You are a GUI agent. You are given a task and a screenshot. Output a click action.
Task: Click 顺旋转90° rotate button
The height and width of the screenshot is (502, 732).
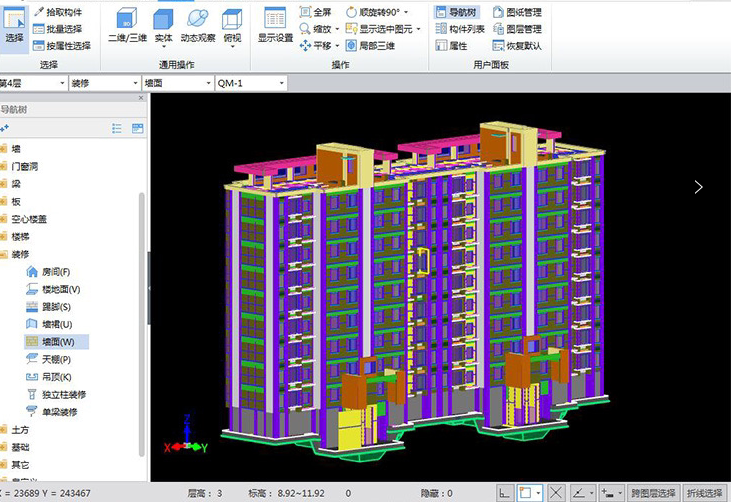[x=373, y=12]
